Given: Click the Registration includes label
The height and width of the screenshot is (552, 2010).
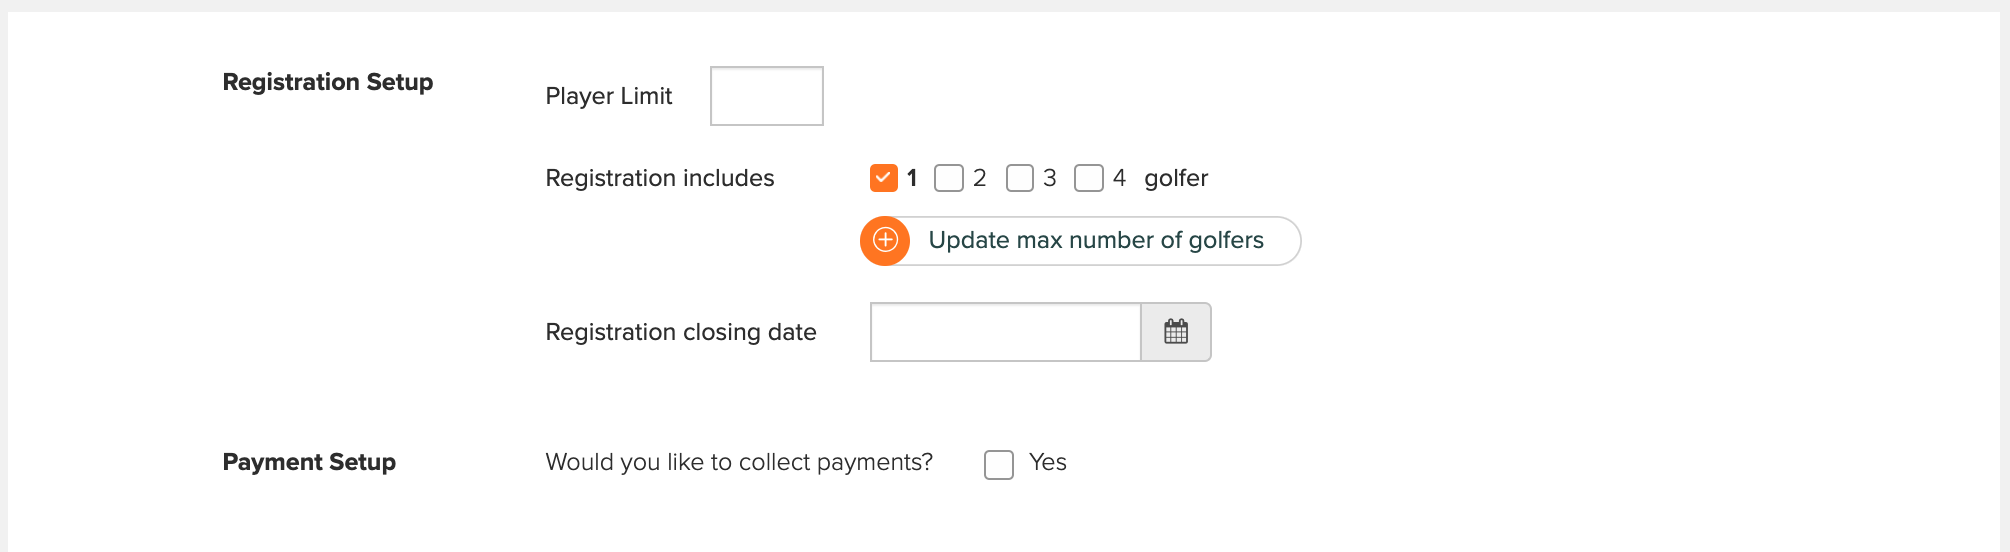Looking at the screenshot, I should click(x=660, y=178).
